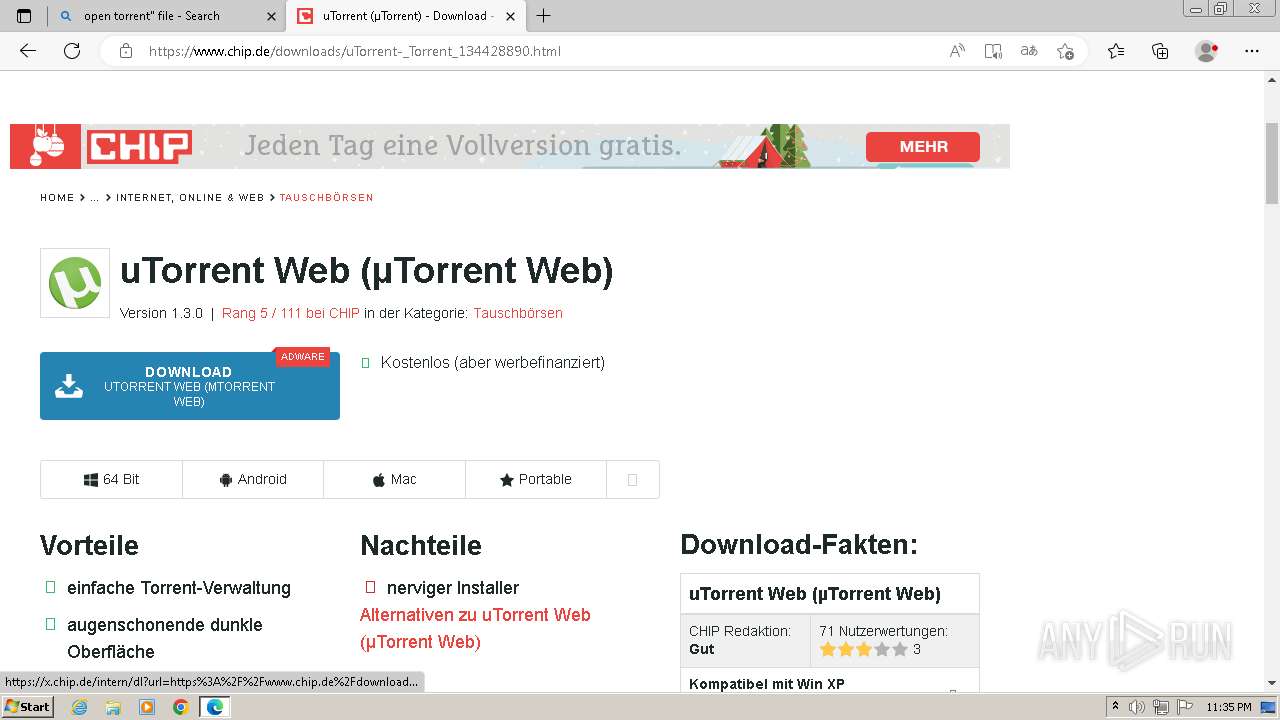This screenshot has width=1280, height=720.
Task: Go to HOME breadcrumb
Action: (57, 198)
